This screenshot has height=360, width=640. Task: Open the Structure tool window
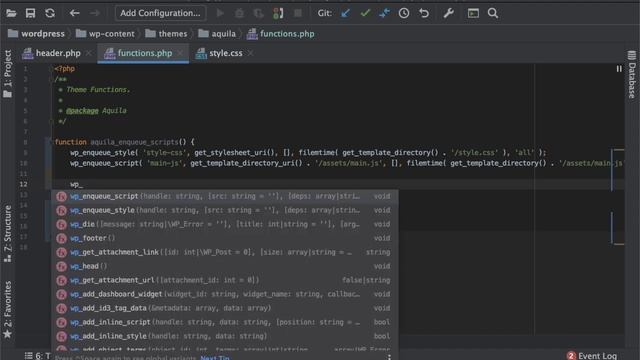[x=7, y=233]
